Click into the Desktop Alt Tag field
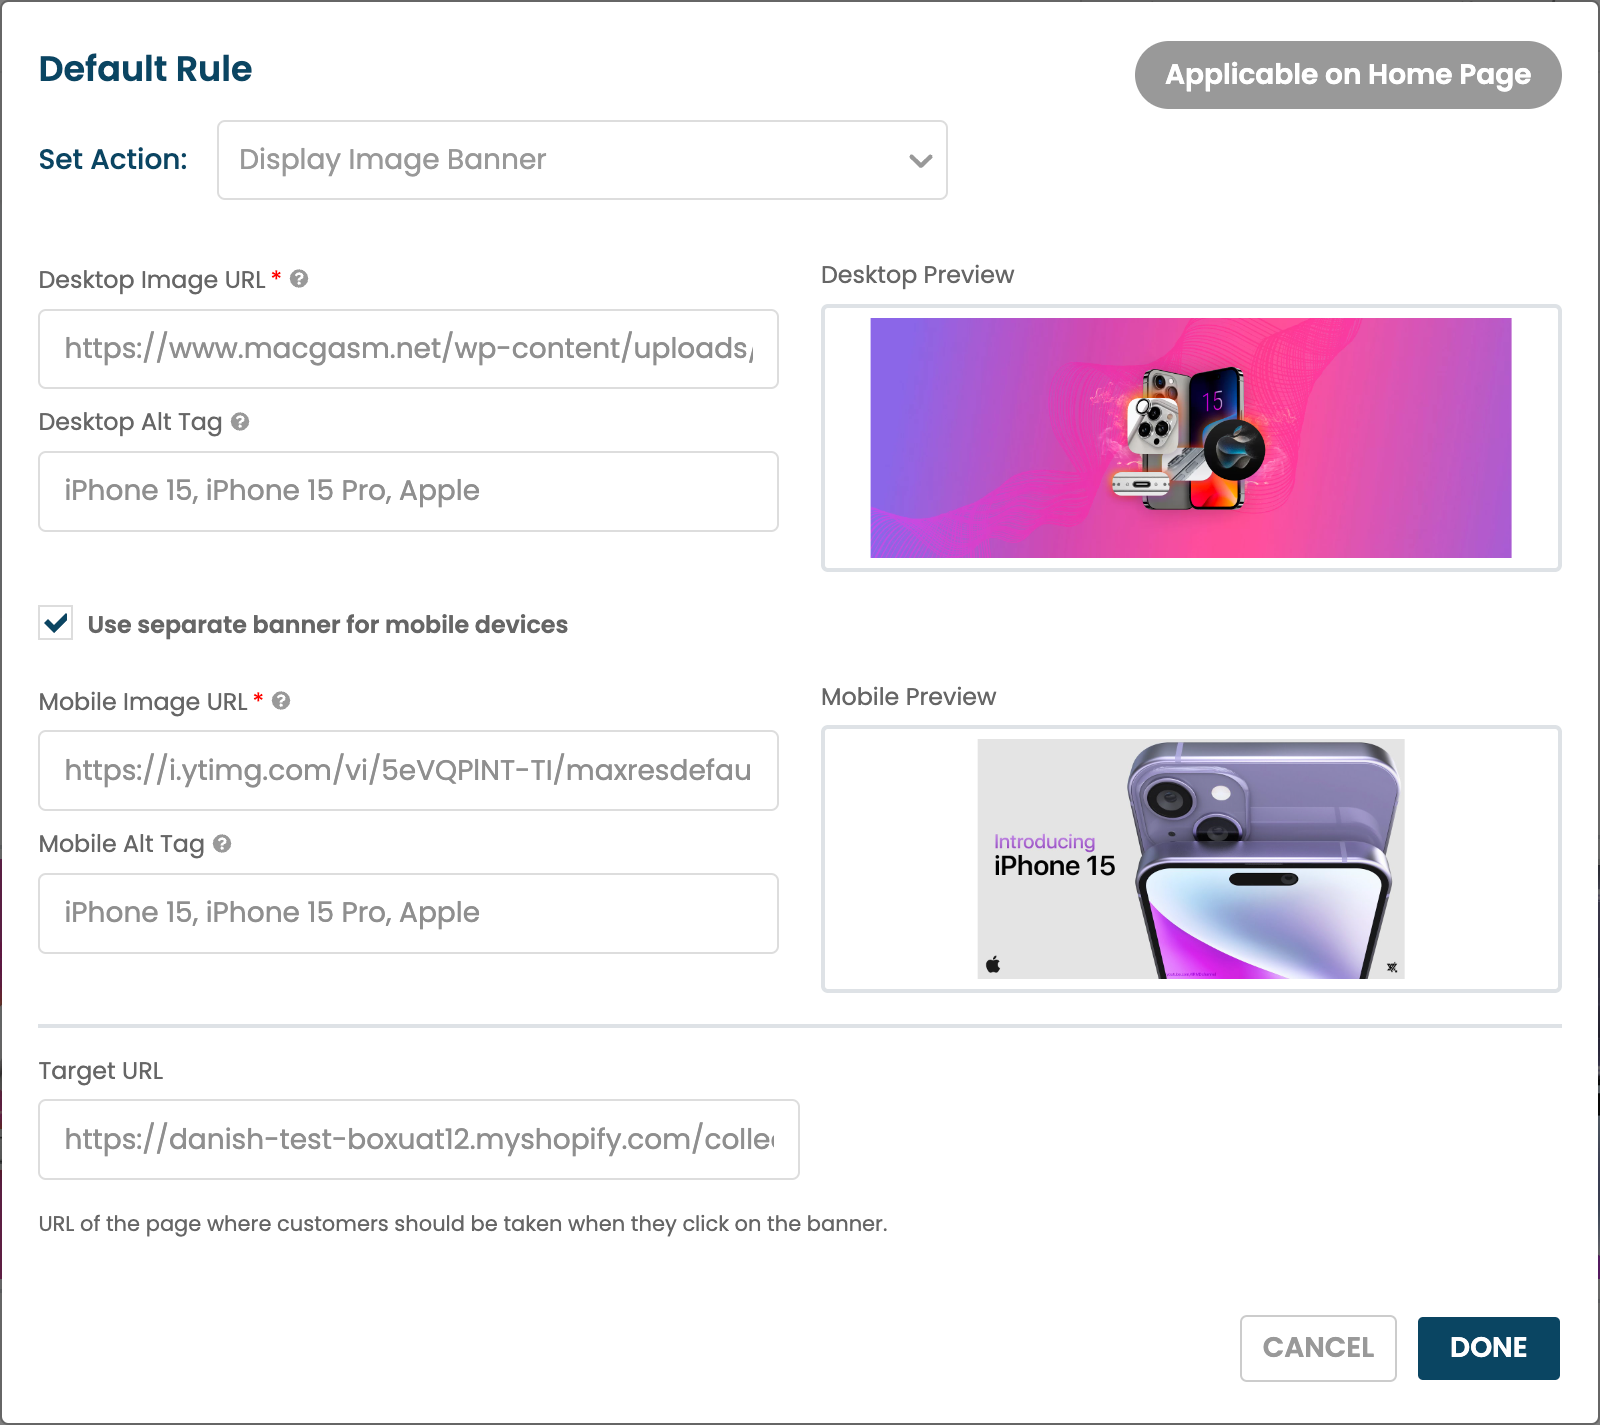The image size is (1600, 1425). click(408, 491)
